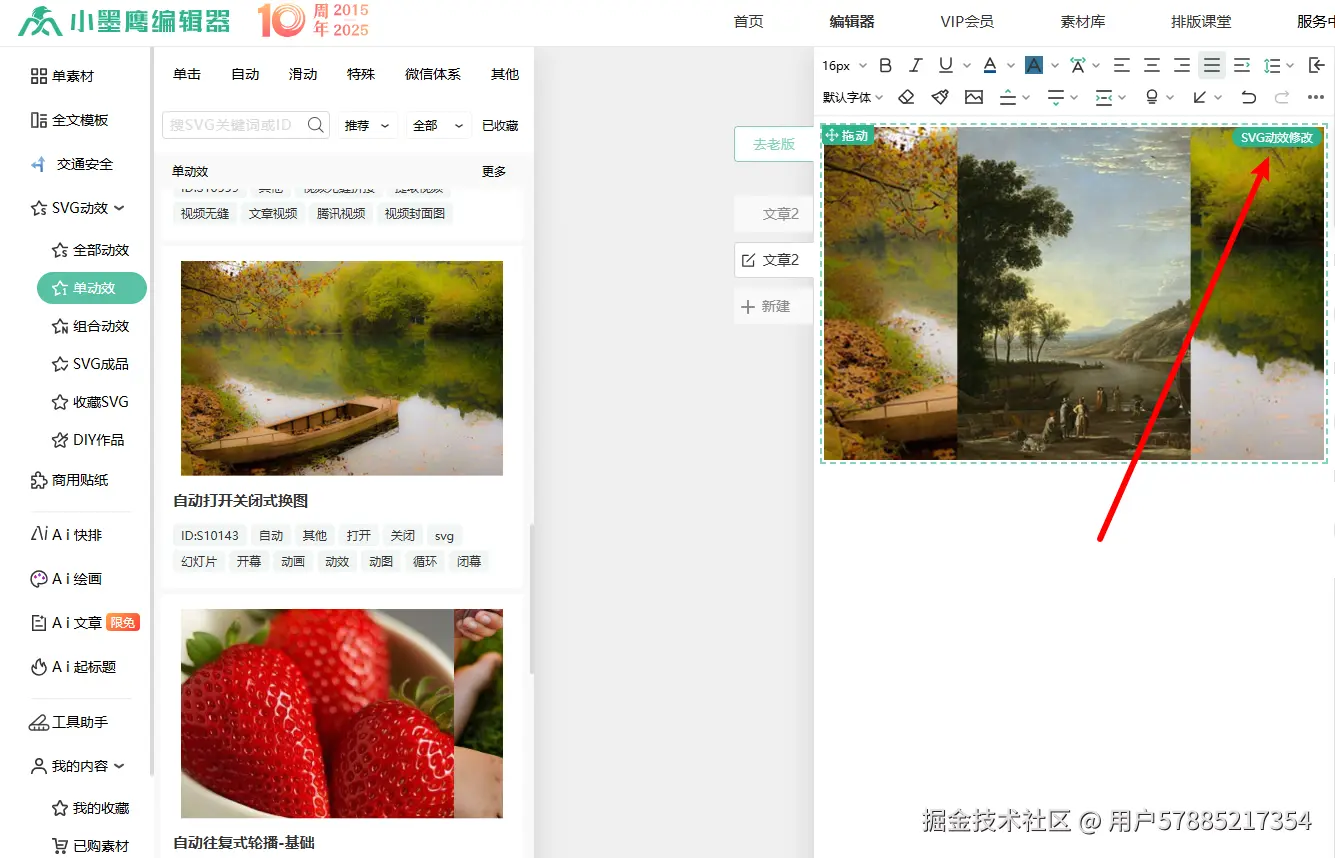This screenshot has height=858, width=1335.
Task: Align text to the left
Action: (1122, 66)
